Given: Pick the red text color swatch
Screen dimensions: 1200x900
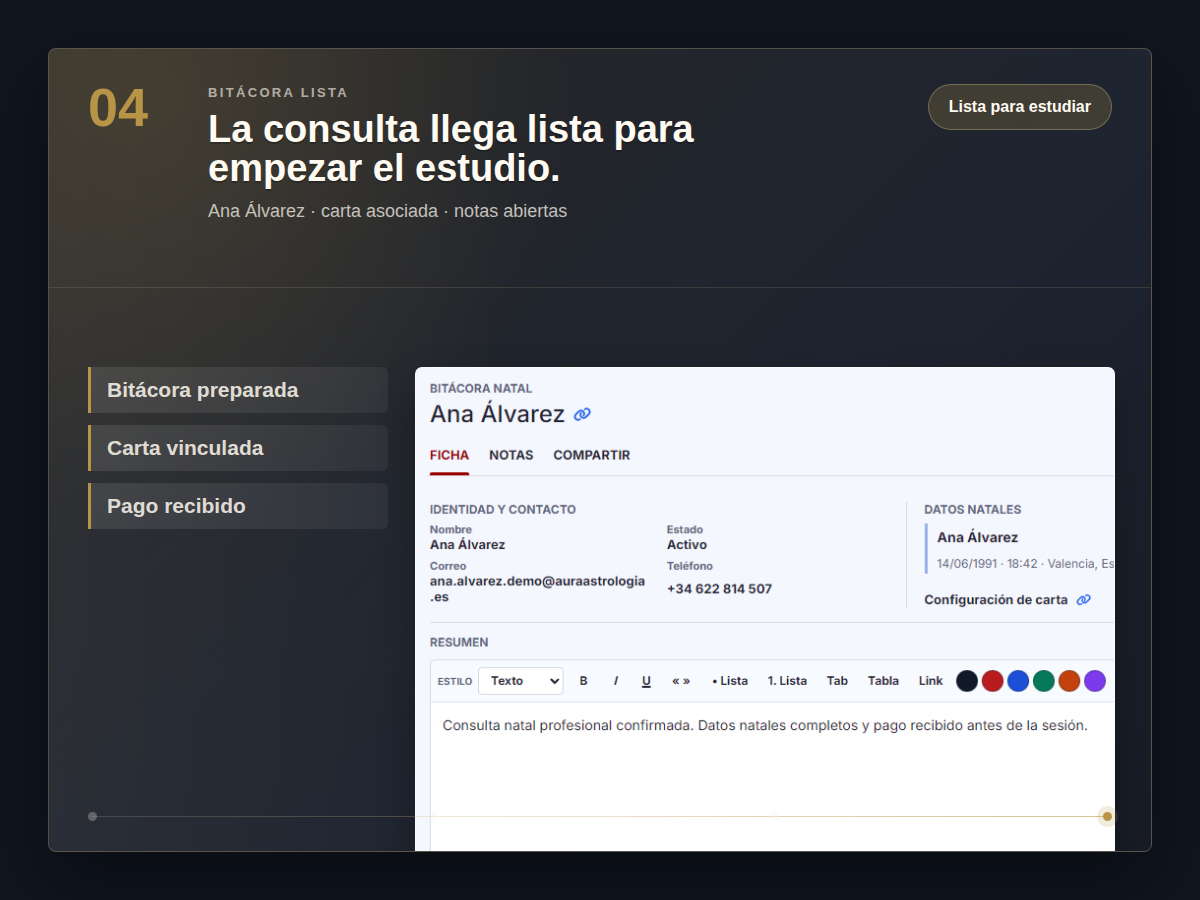Looking at the screenshot, I should (993, 681).
